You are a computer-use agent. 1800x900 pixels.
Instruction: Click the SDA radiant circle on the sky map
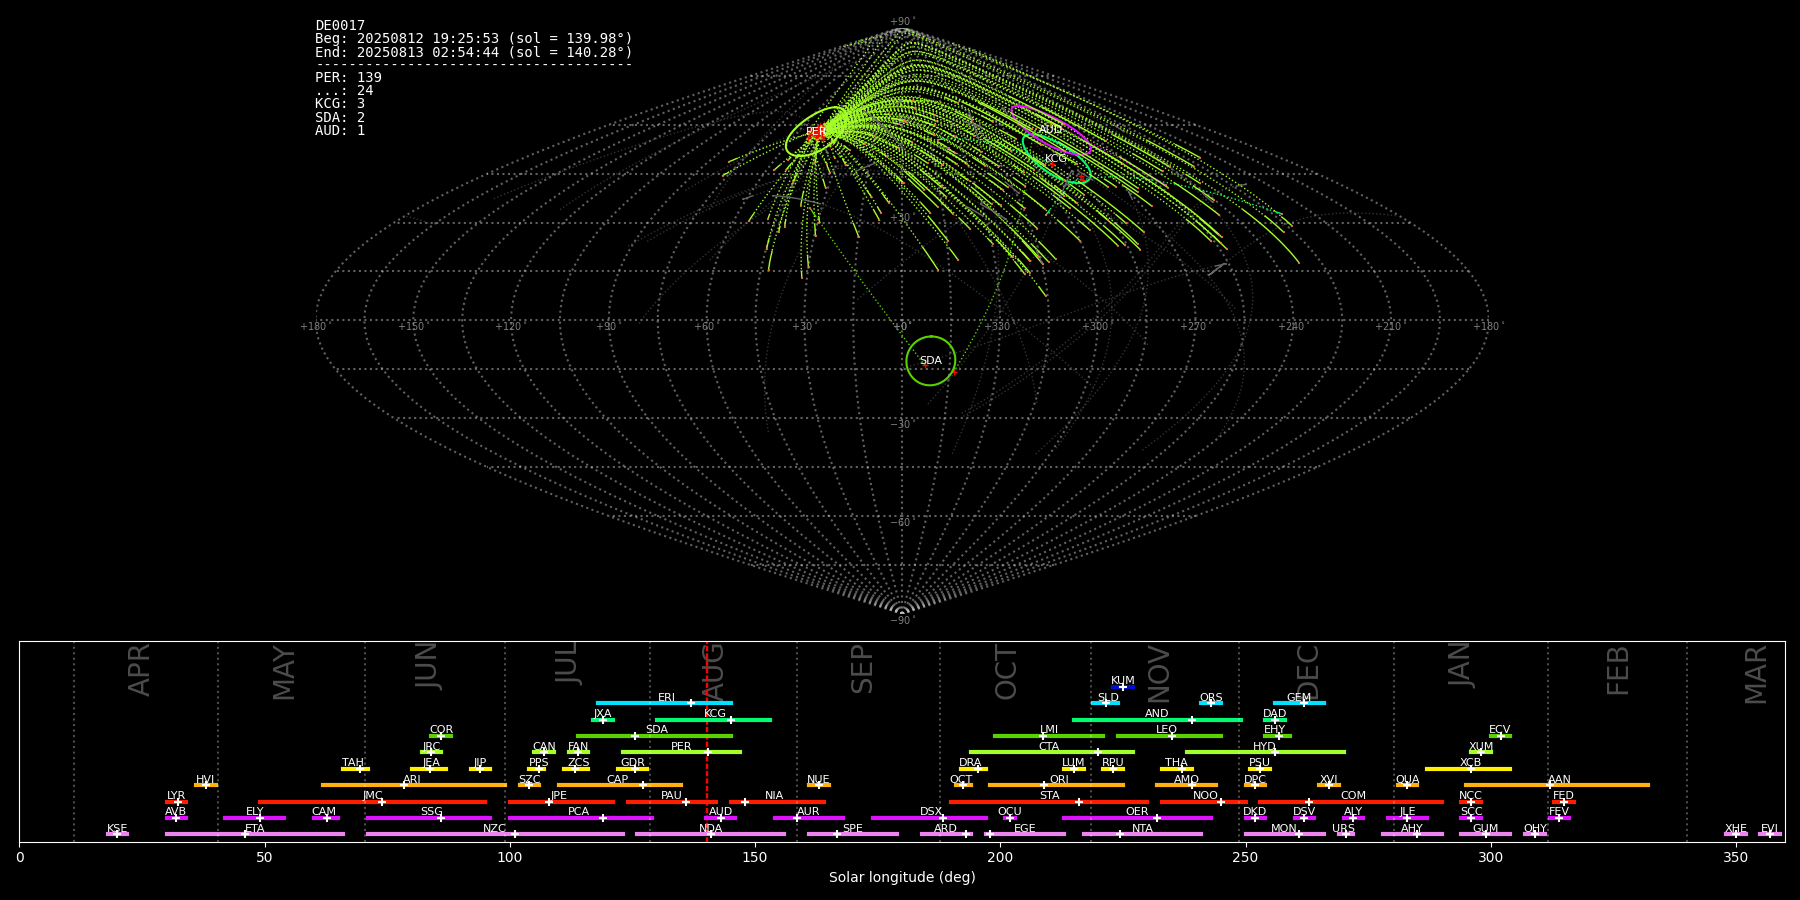pyautogui.click(x=930, y=360)
